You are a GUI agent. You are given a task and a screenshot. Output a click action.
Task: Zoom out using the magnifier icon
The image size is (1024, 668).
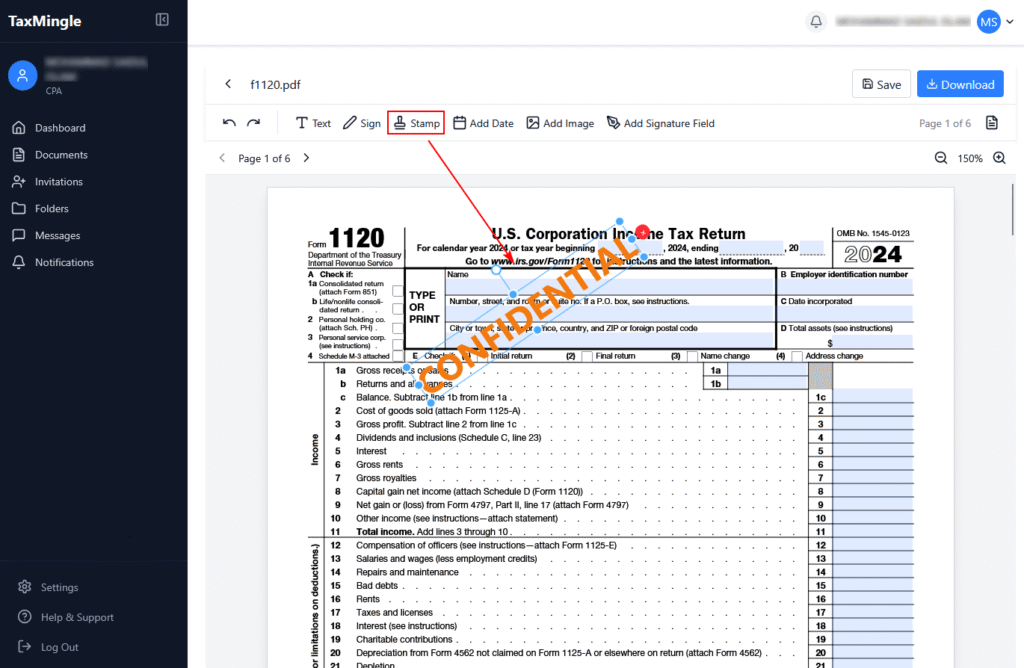click(941, 158)
